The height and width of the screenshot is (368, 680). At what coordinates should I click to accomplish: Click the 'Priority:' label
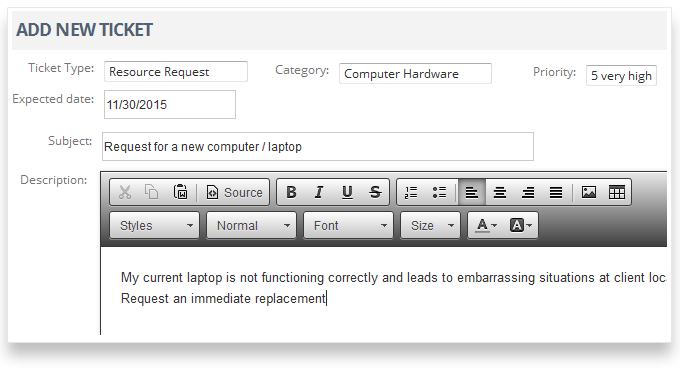point(554,72)
